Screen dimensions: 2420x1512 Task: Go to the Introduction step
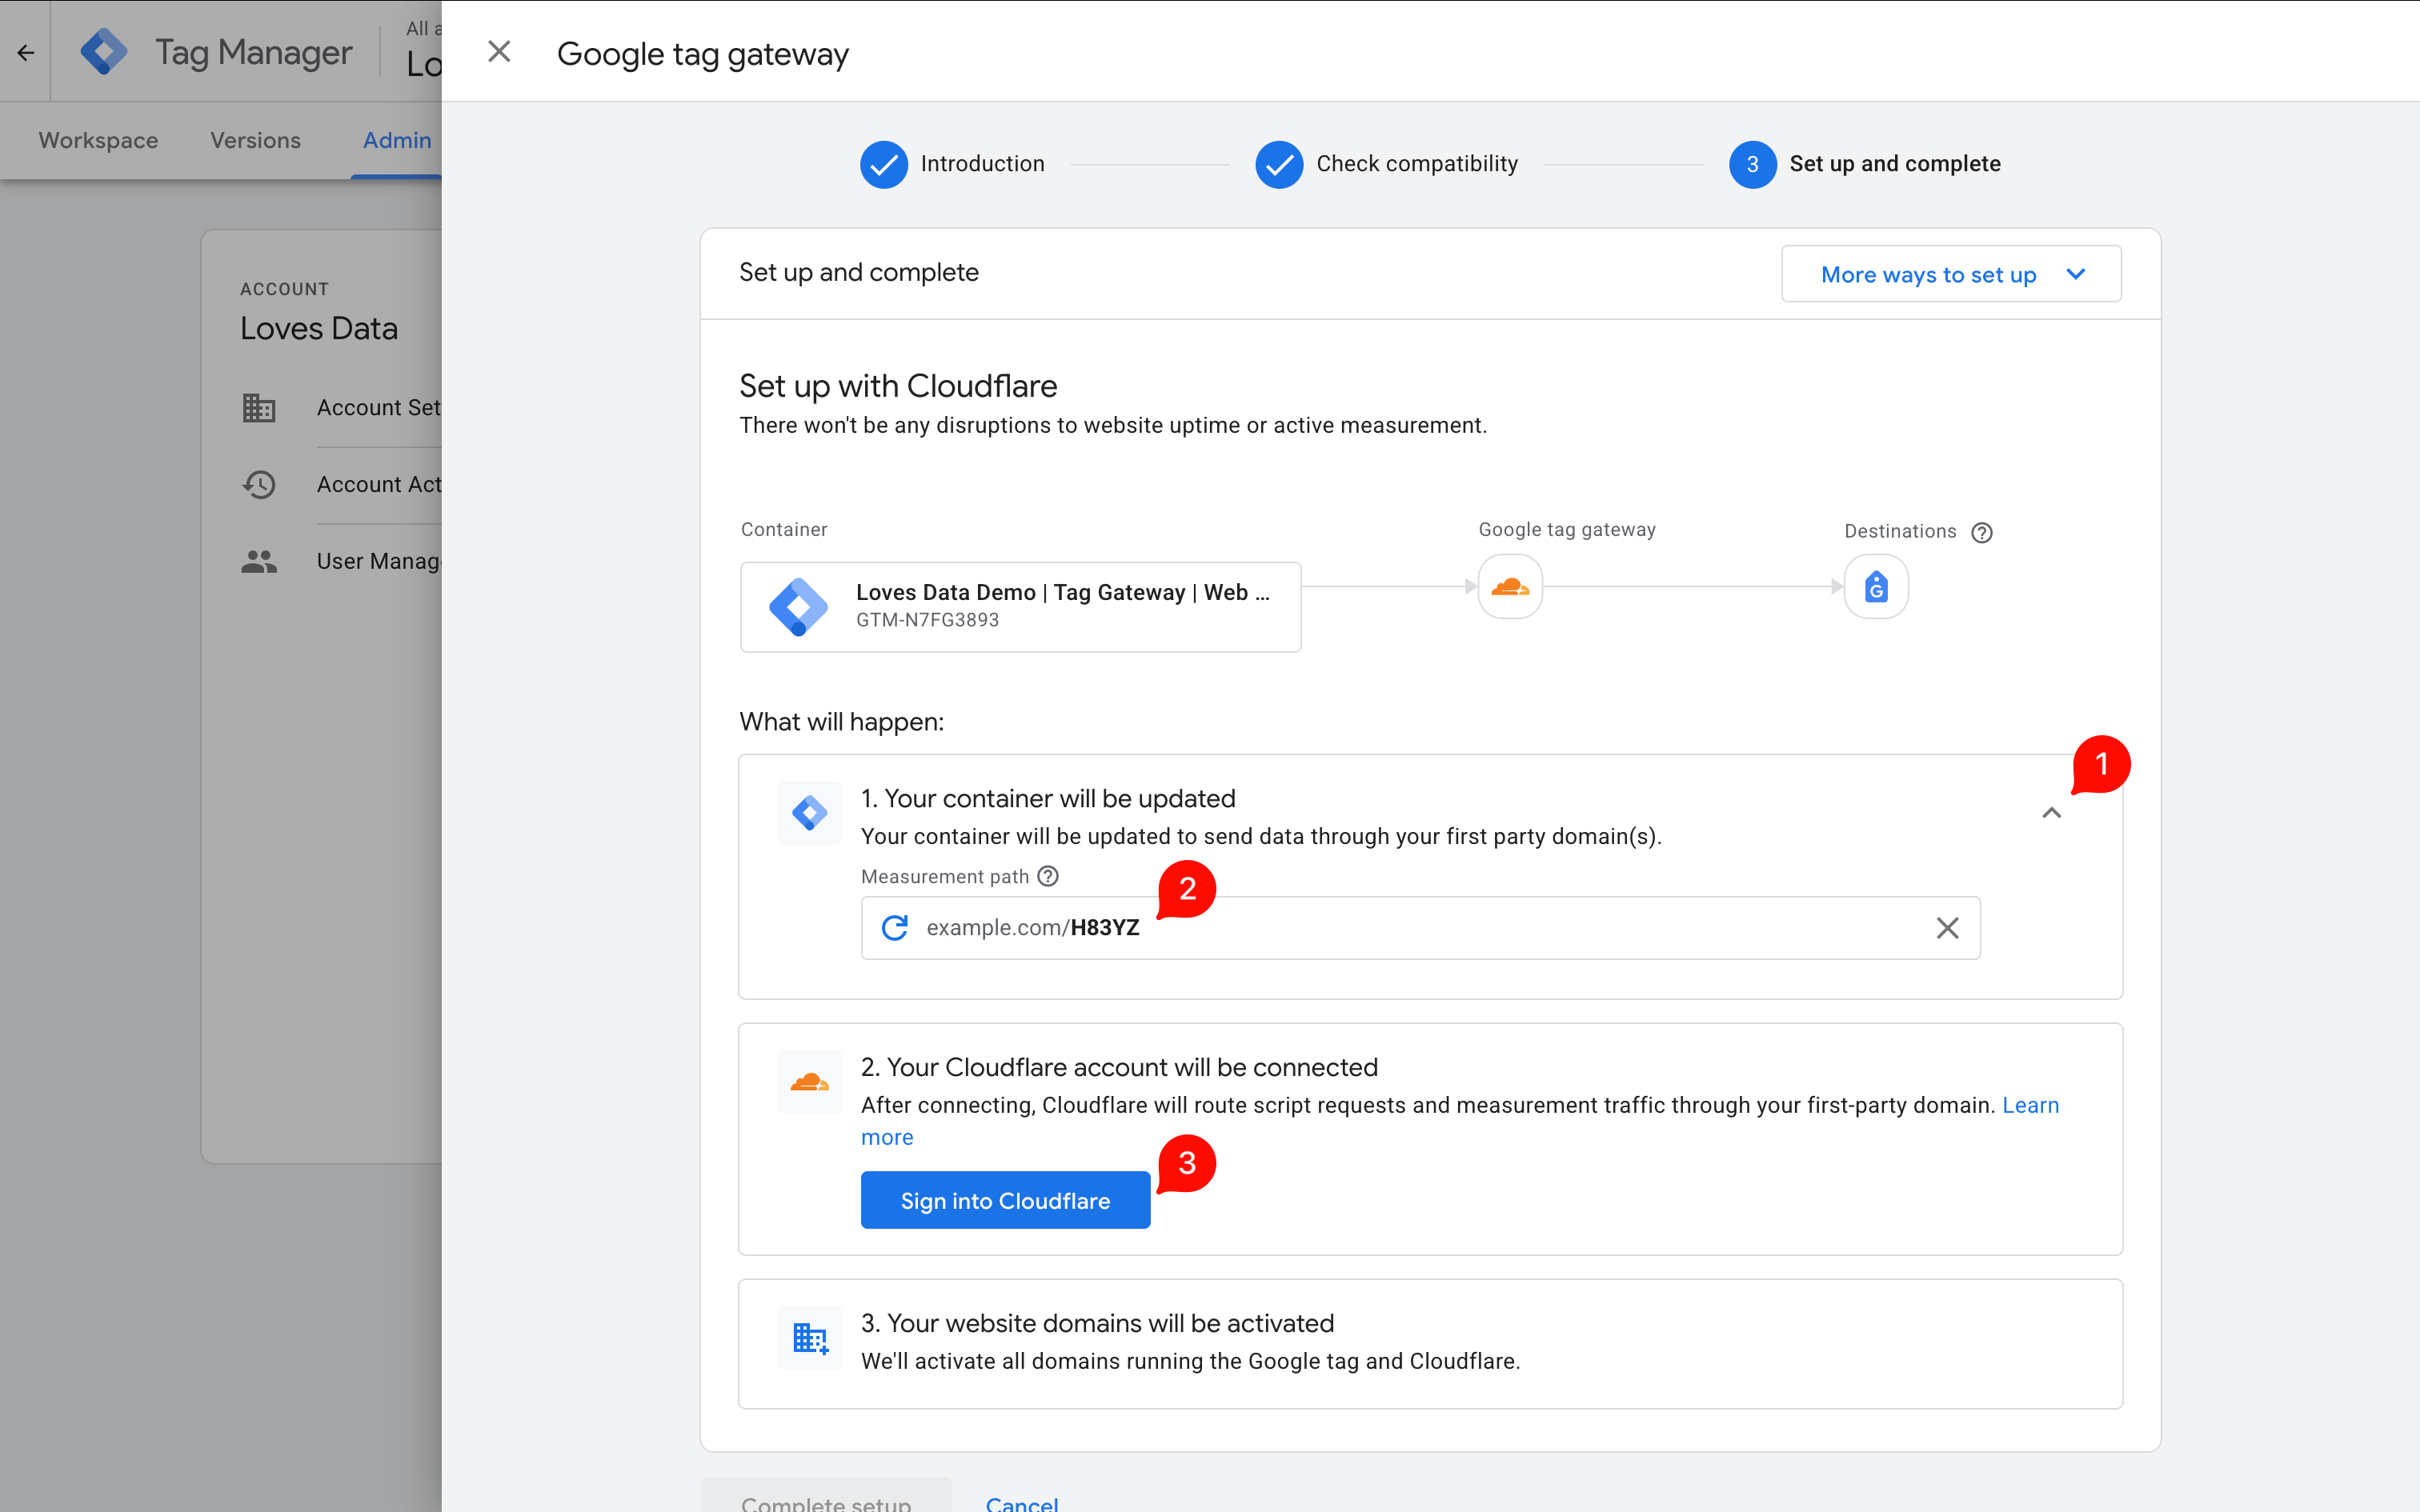[x=952, y=164]
